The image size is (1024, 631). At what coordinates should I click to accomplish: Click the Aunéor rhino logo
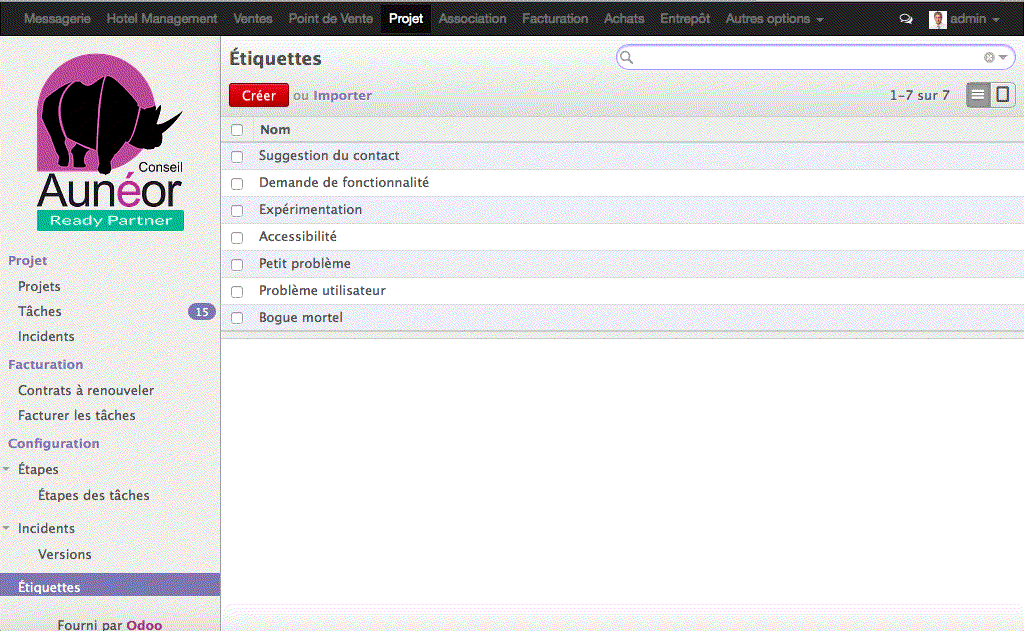(110, 140)
